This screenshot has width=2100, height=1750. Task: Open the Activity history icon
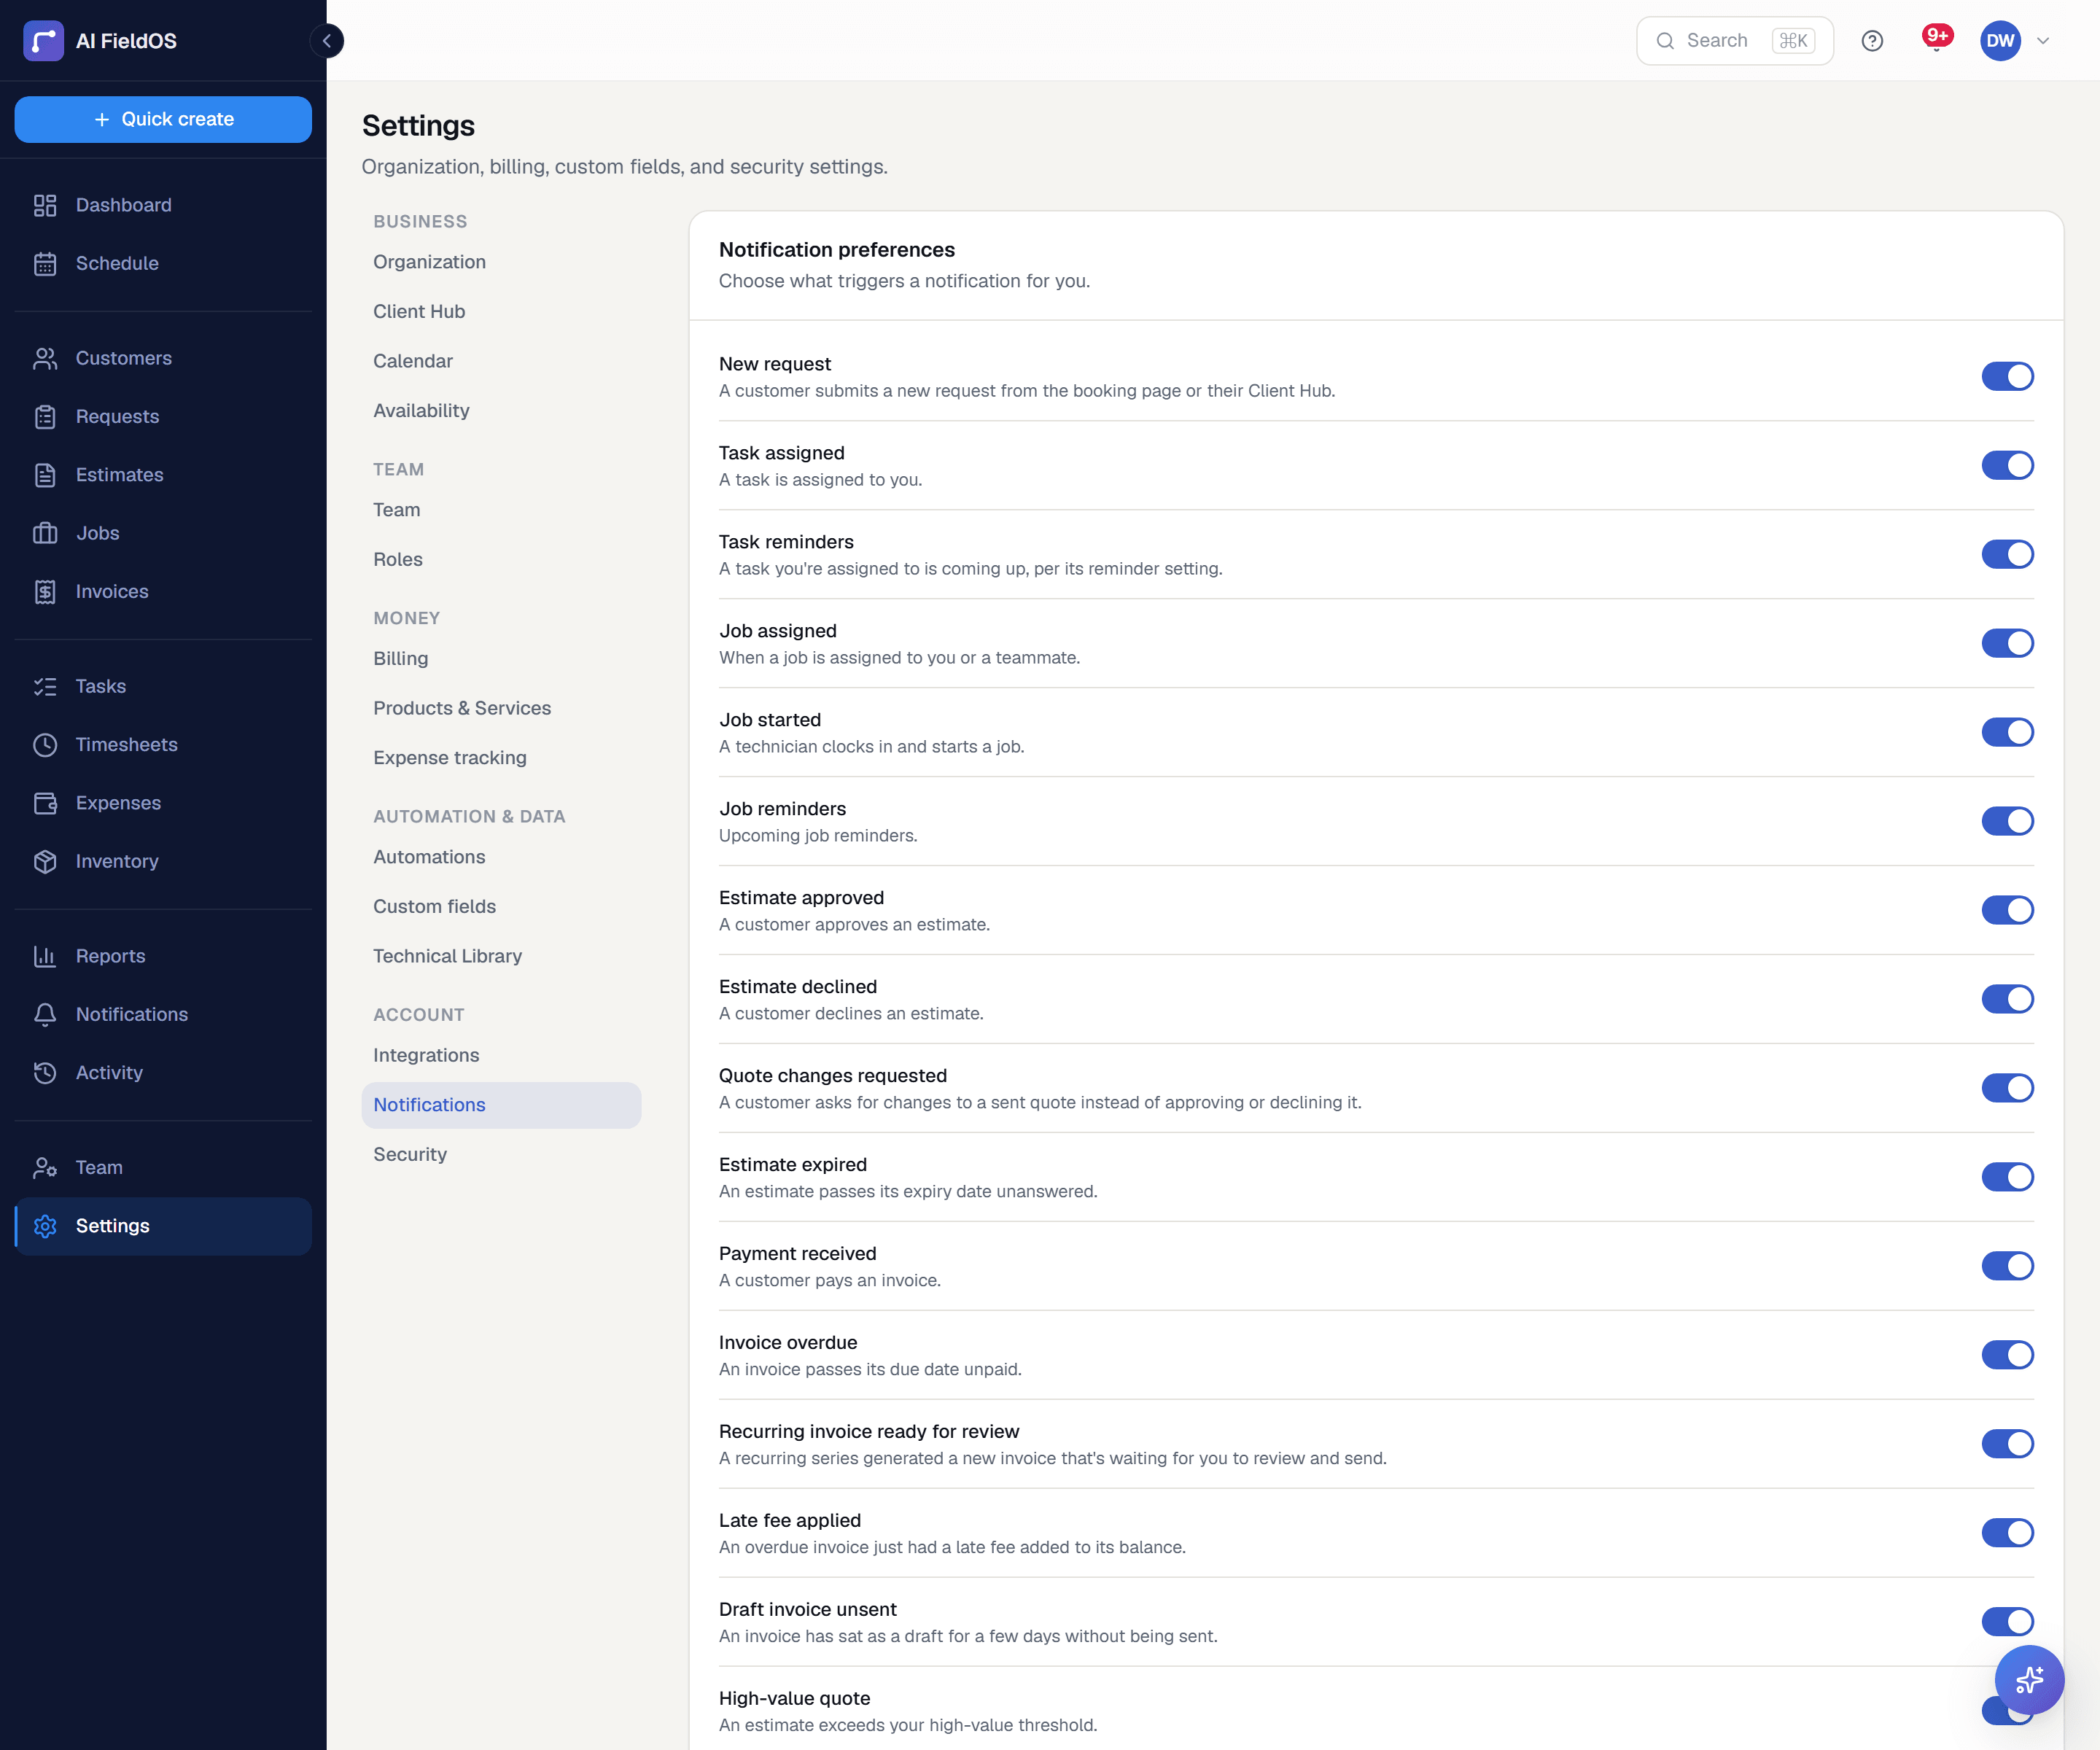pos(45,1073)
